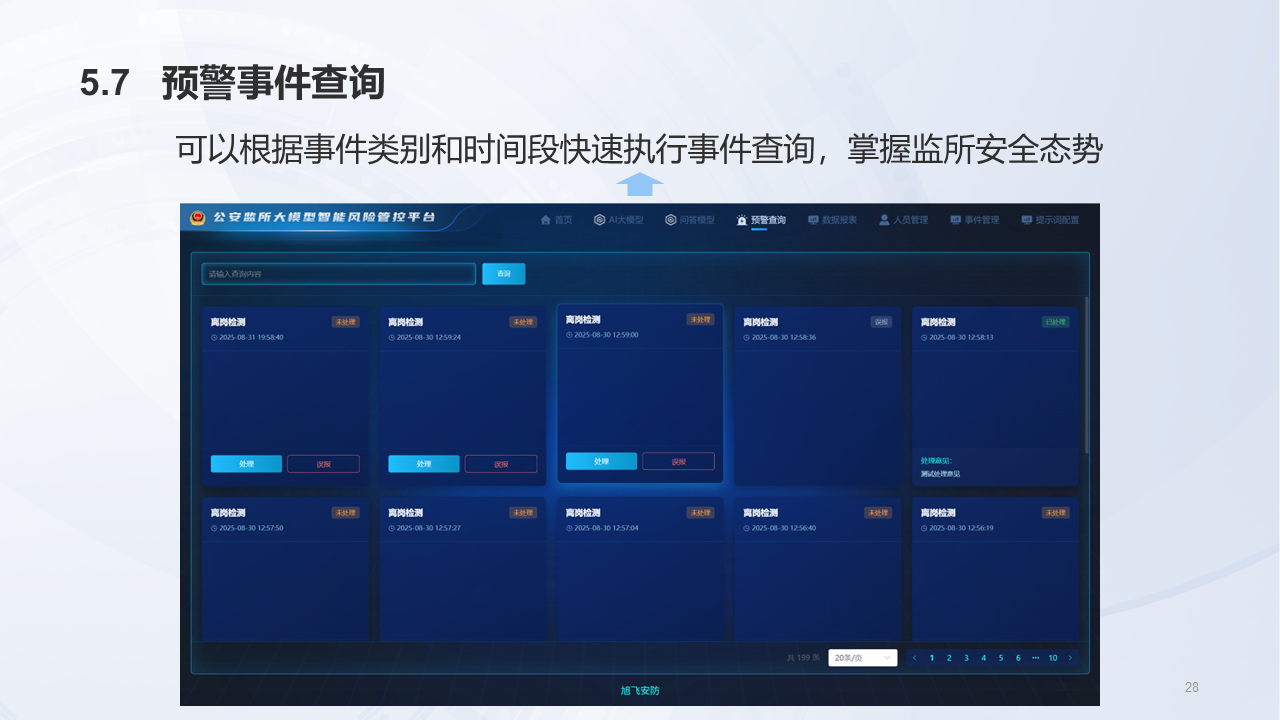Click 未处理 tag on the 19:58:40 card

click(346, 322)
